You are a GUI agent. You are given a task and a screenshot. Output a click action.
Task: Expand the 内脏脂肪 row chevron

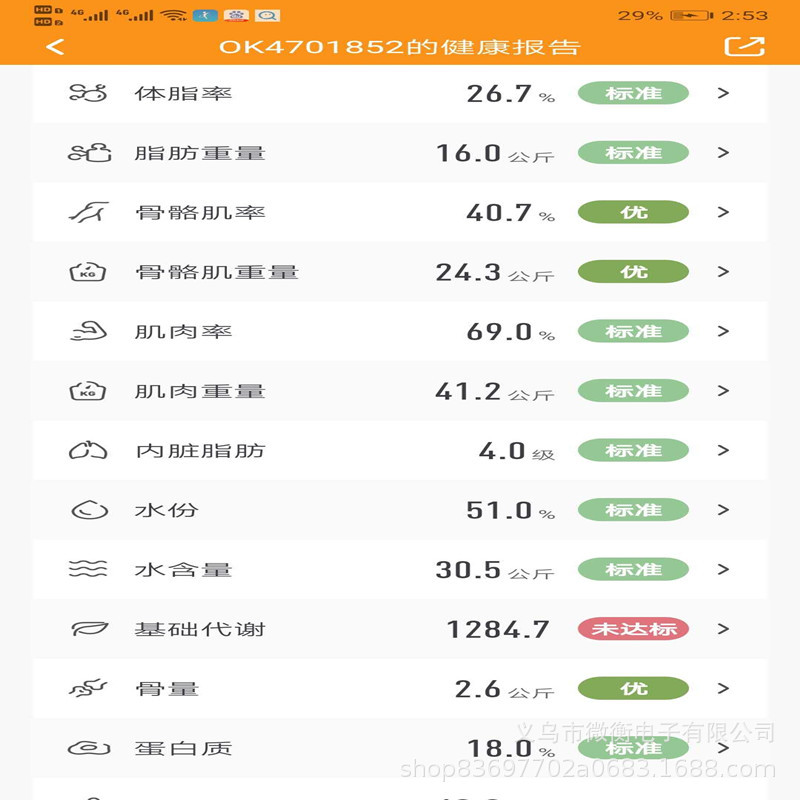(x=724, y=450)
